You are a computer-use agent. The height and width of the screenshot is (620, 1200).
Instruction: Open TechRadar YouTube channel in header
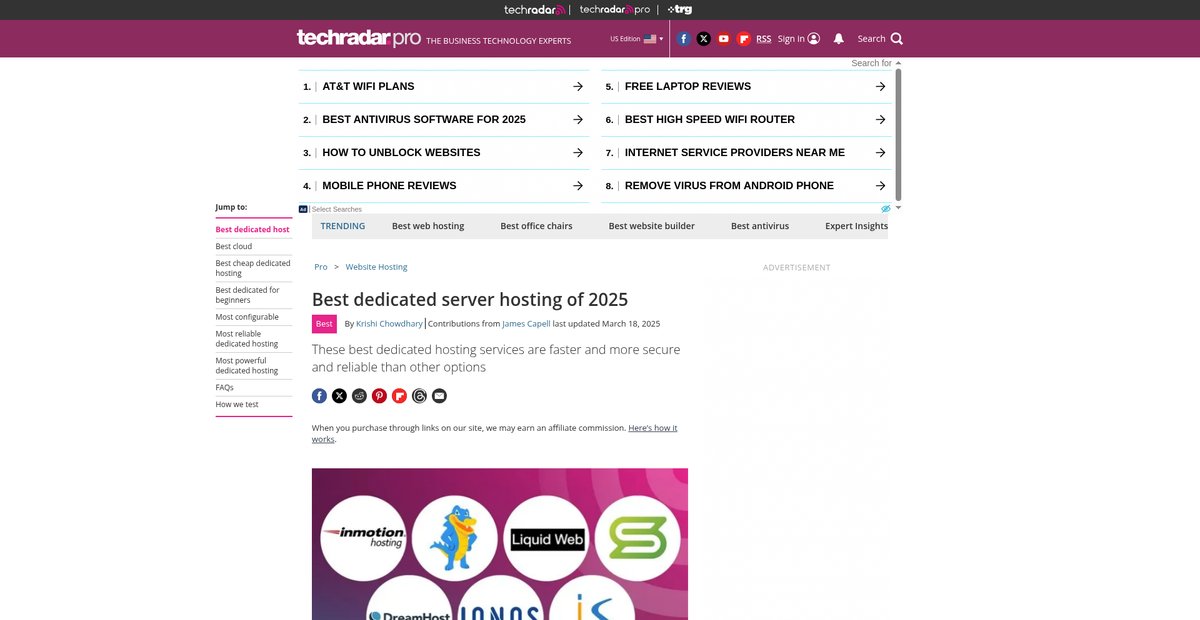[x=724, y=39]
